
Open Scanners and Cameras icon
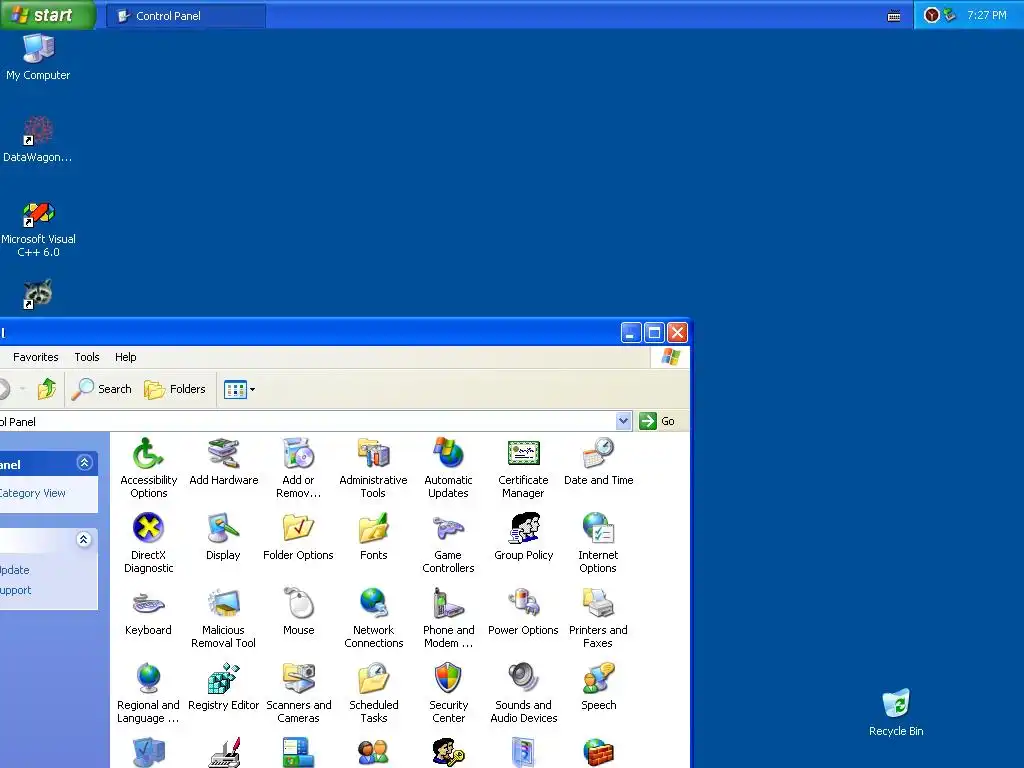pos(298,693)
